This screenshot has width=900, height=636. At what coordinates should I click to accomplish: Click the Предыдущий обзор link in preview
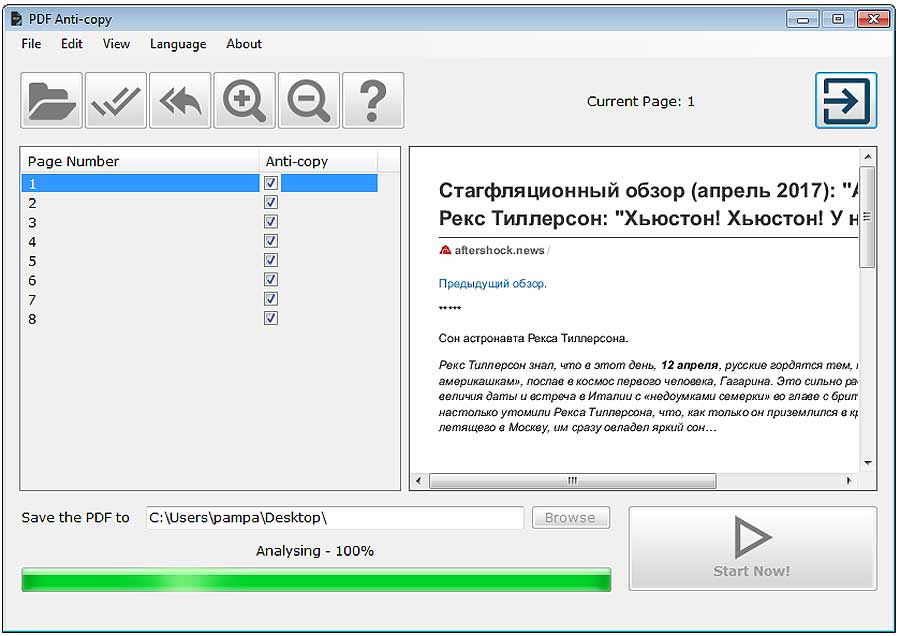click(x=492, y=284)
